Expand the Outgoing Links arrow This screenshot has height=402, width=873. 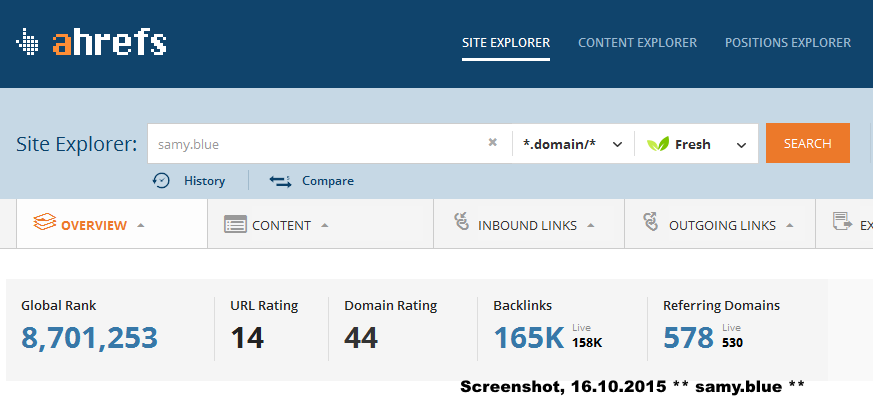[789, 225]
